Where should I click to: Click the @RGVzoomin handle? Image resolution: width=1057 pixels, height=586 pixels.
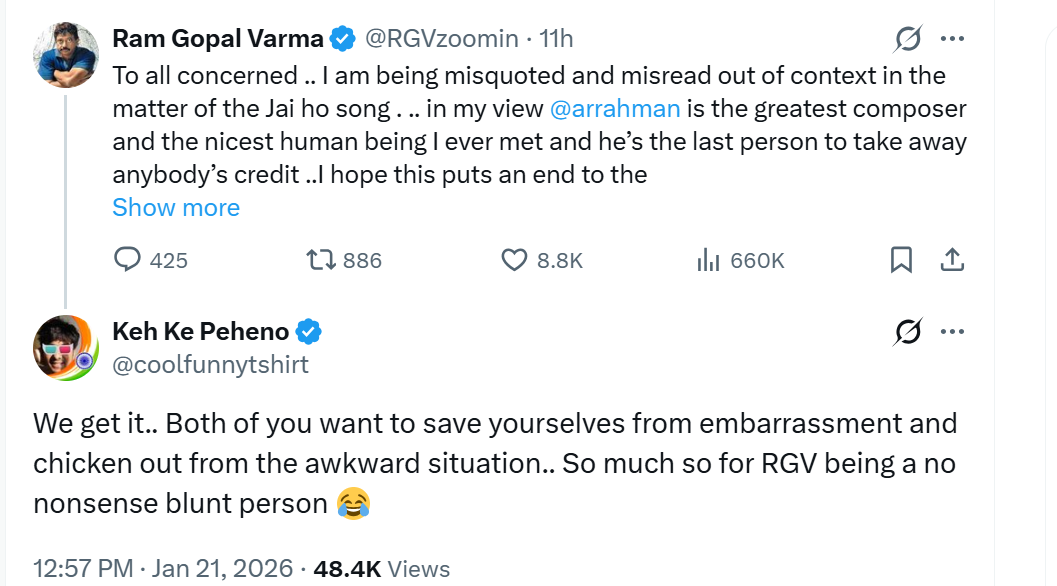tap(441, 39)
